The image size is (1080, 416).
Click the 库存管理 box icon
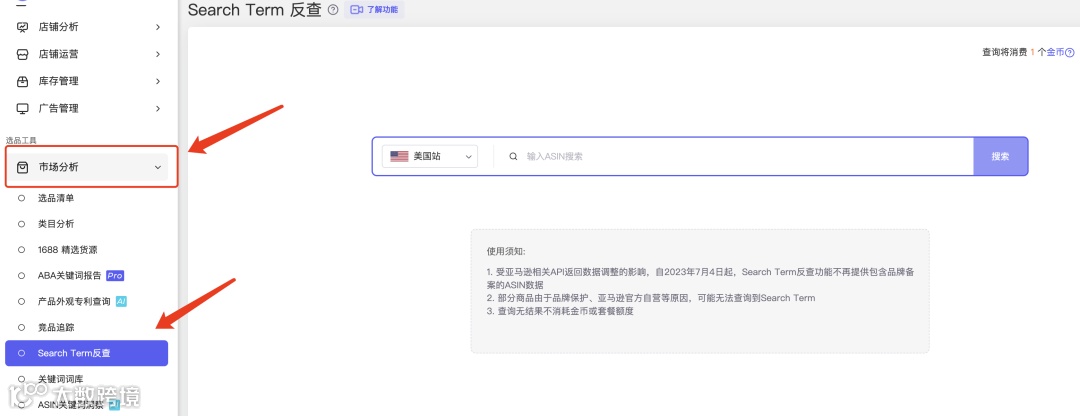tap(23, 81)
